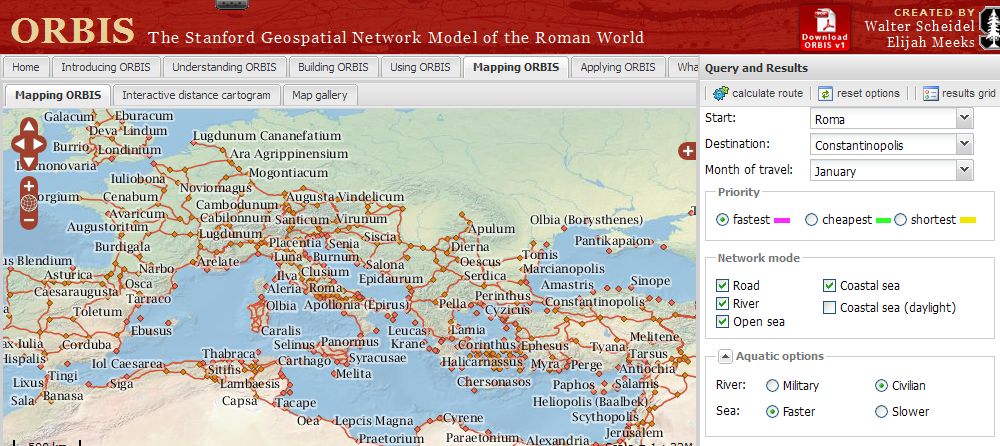Click the Elijah Meeks name
1000x446 pixels.
[x=930, y=42]
